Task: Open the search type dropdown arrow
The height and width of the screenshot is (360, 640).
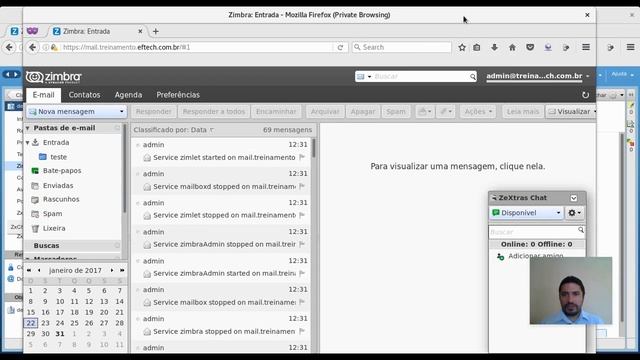Action: click(369, 76)
